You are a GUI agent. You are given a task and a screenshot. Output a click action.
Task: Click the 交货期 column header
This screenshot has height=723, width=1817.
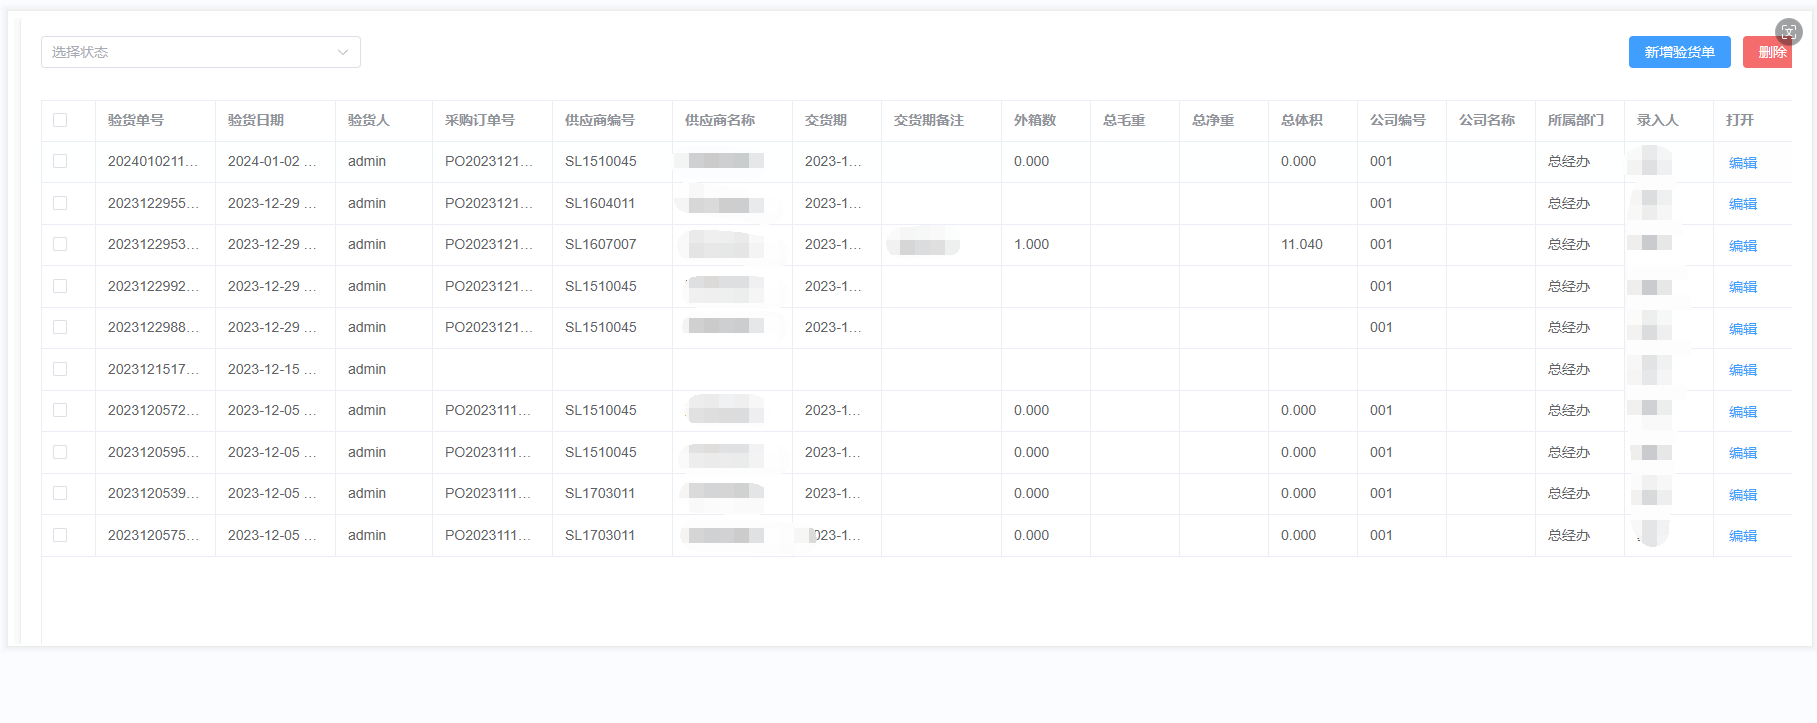[826, 120]
